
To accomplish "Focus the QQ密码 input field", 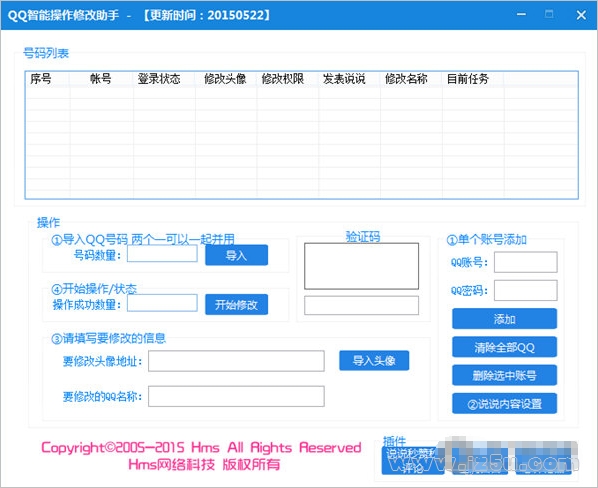I will [x=526, y=291].
